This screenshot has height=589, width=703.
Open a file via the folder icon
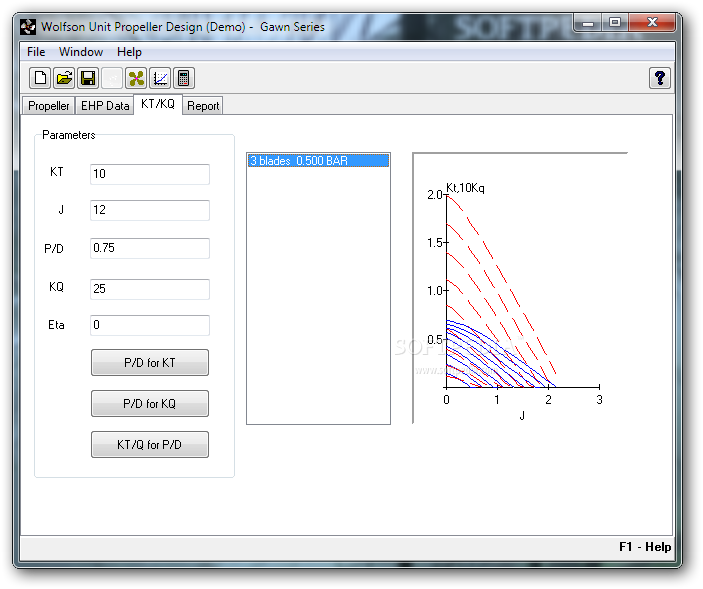coord(64,78)
